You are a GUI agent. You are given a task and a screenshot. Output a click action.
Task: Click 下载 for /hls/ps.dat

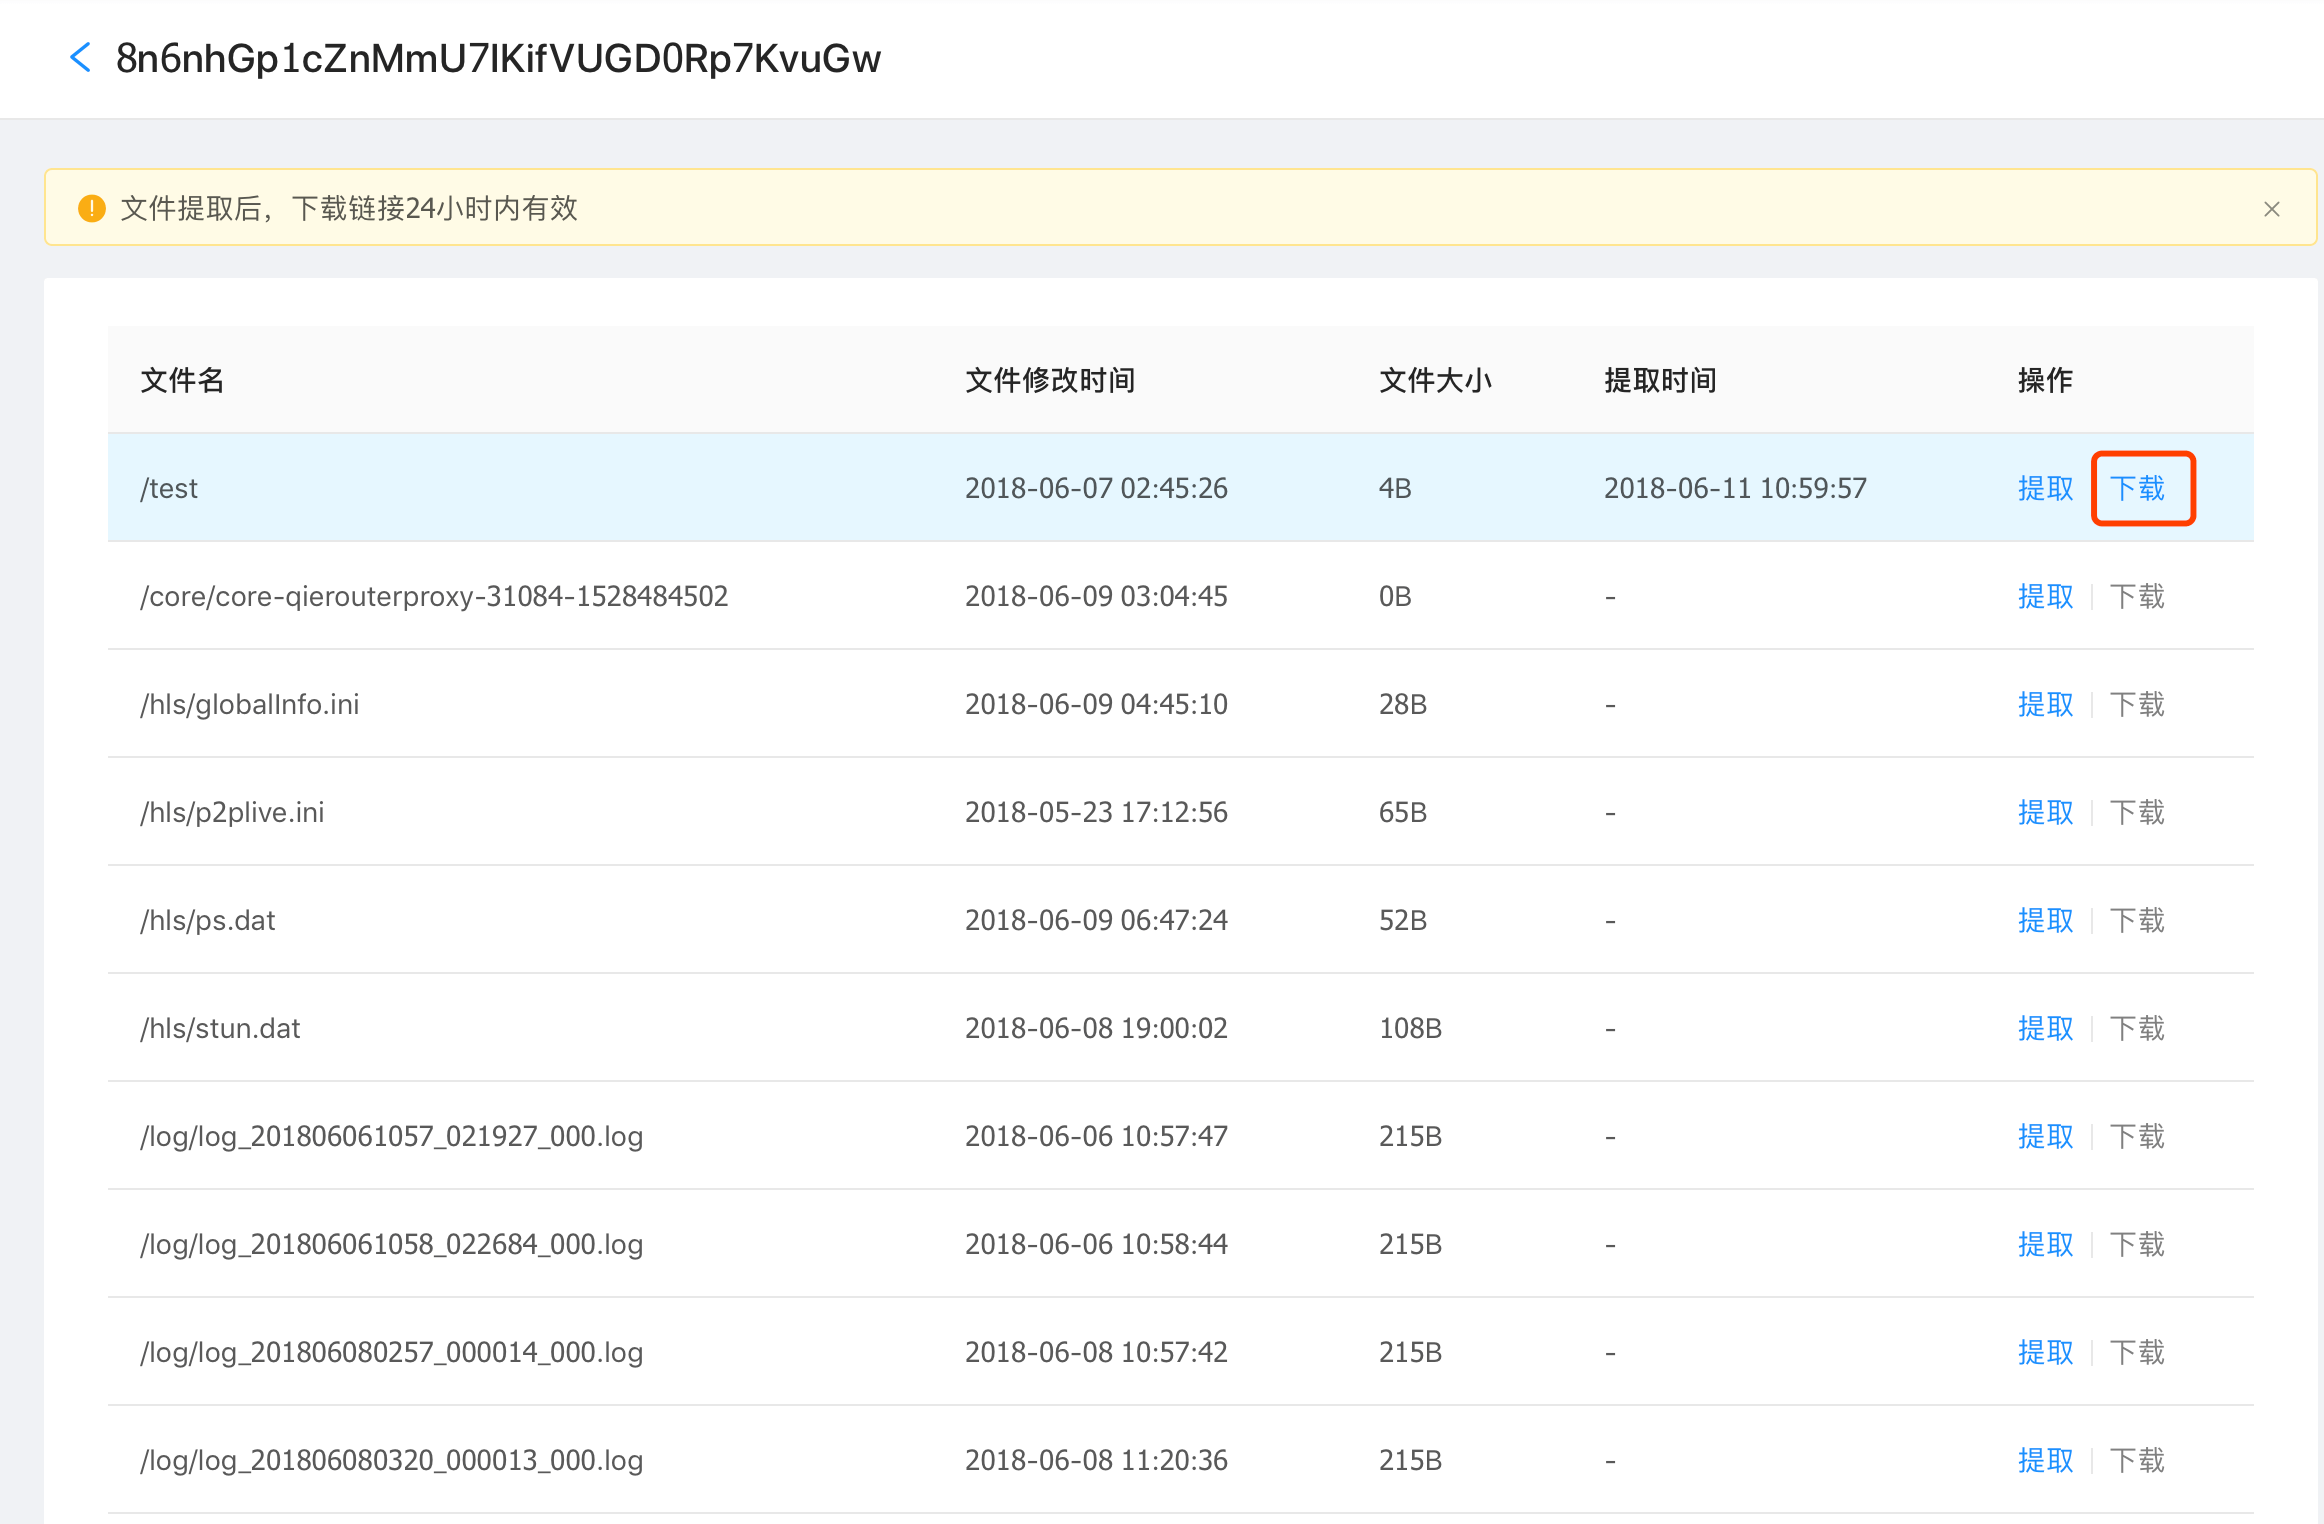[x=2137, y=920]
